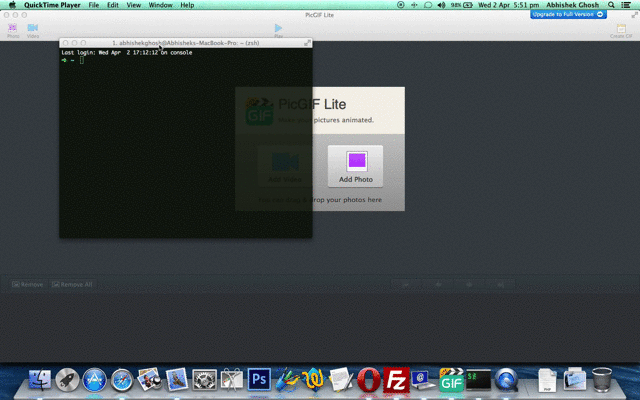Open the documents stack folder in Dock
The width and height of the screenshot is (640, 400).
(x=574, y=379)
